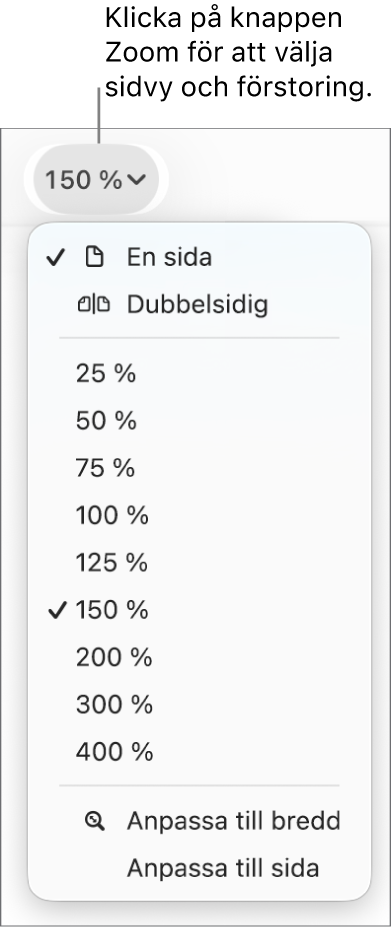The image size is (391, 928).
Task: Click the chevron arrow on Zoom button
Action: 136,180
